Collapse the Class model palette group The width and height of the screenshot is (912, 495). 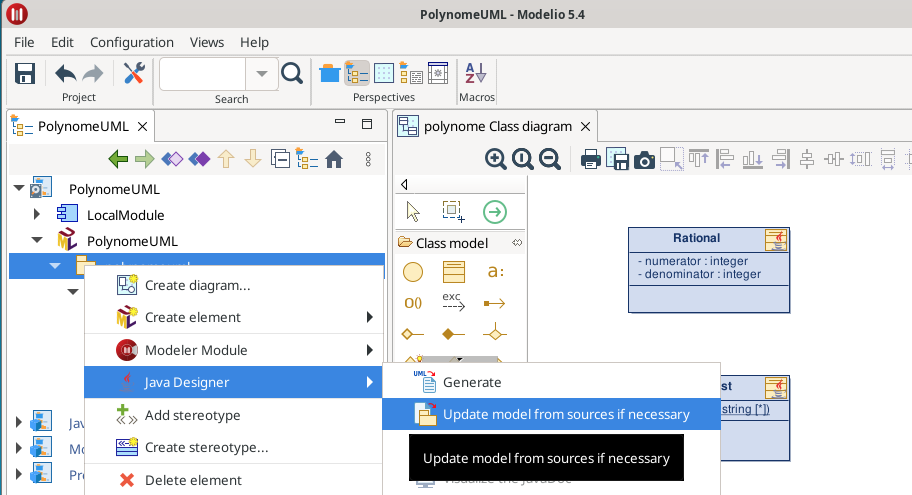(x=516, y=243)
